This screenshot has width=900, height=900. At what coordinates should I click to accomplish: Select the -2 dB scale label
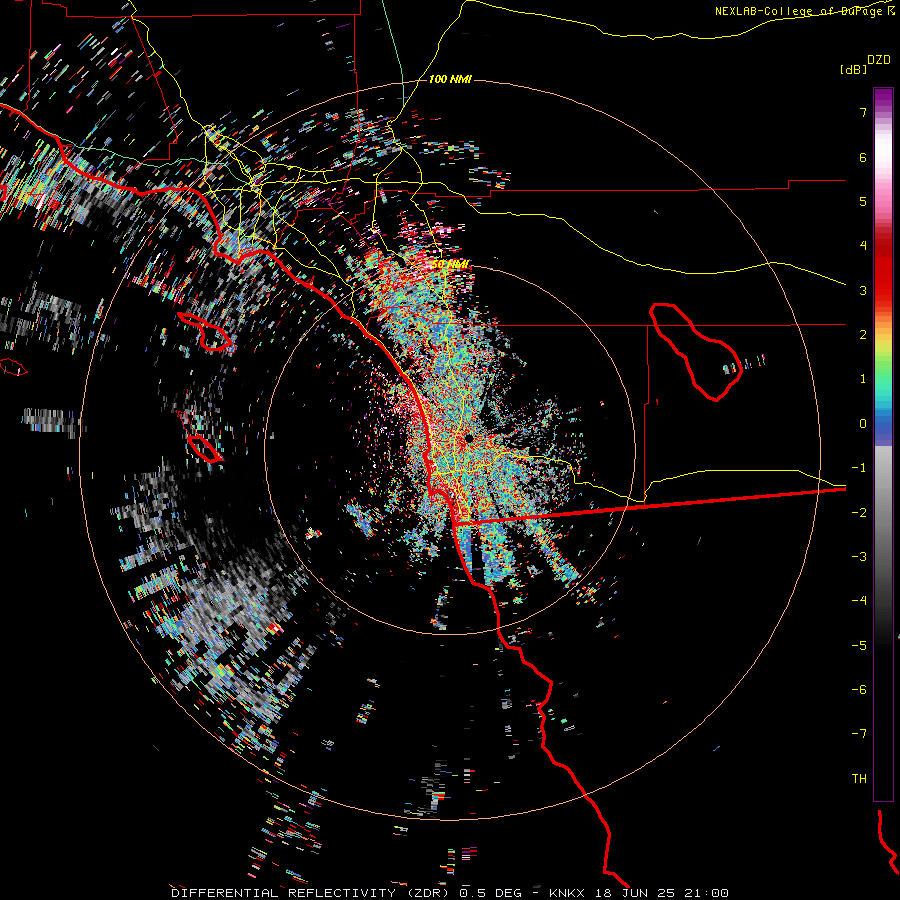[x=859, y=513]
